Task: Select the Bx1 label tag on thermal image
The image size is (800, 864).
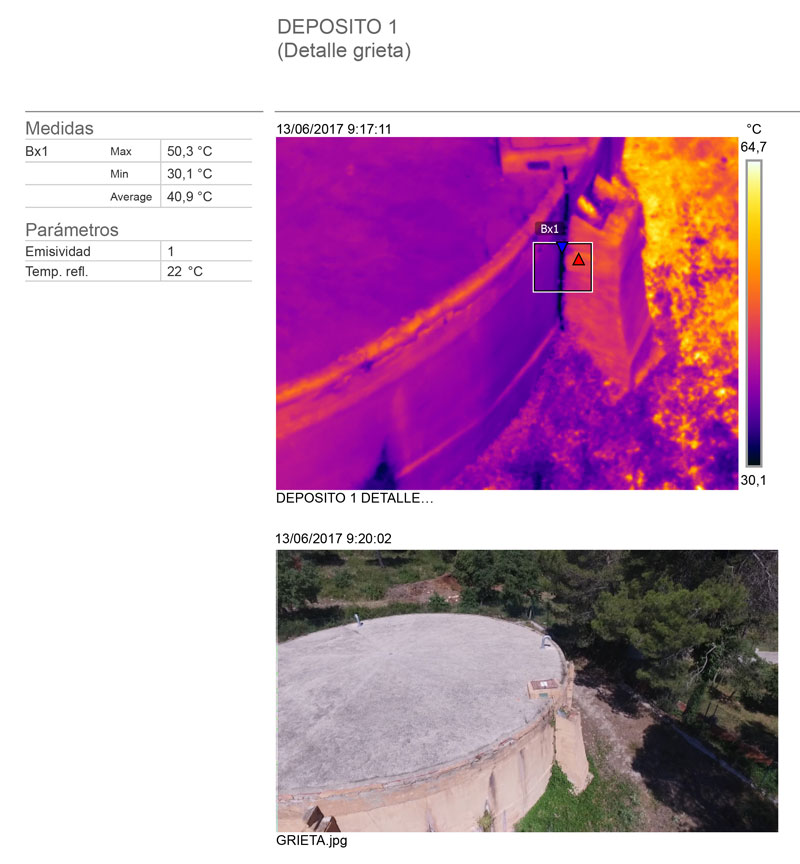Action: [x=549, y=229]
